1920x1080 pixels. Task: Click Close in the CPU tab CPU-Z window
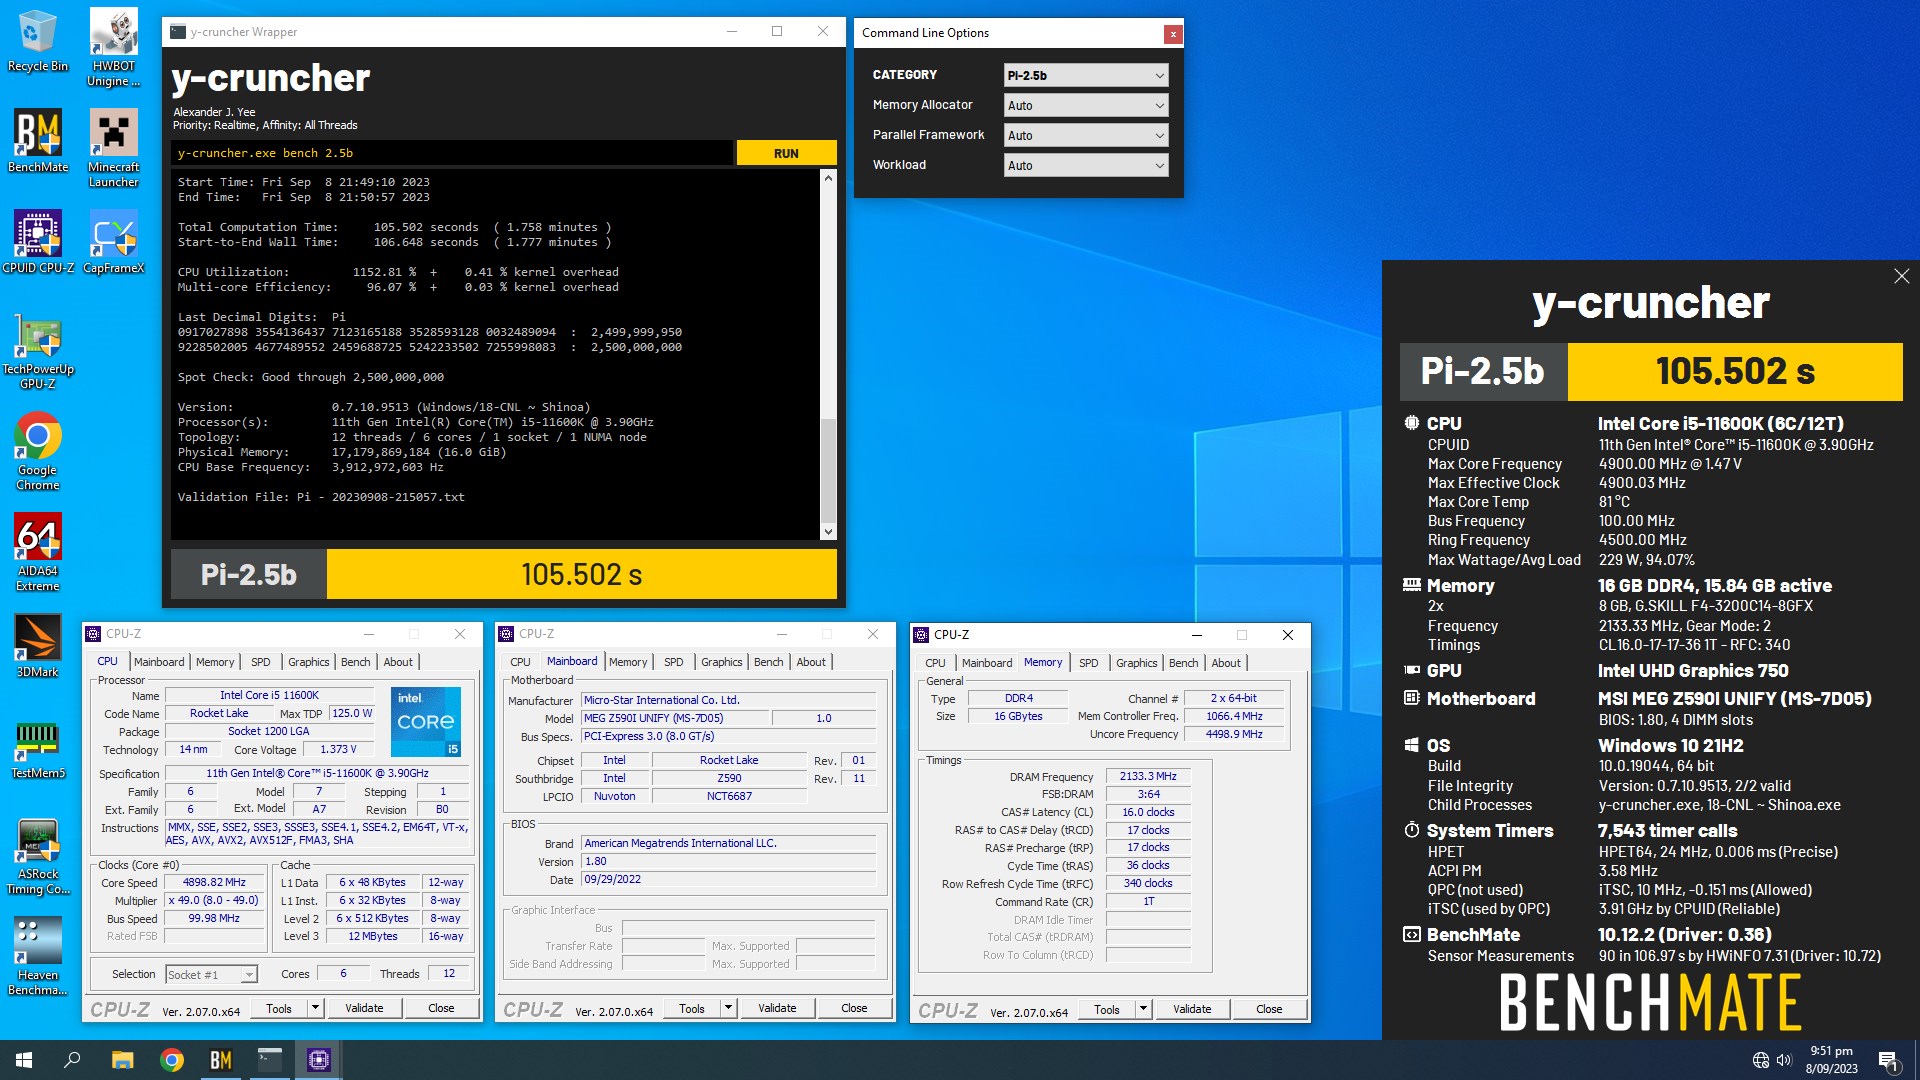(441, 1008)
